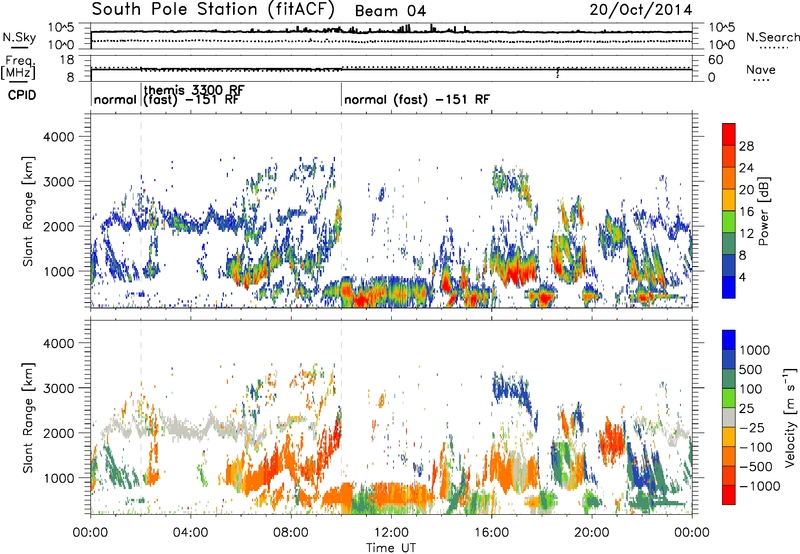Viewport: 800px width, 554px height.
Task: Click the red bottom of velocity colorbar
Action: [729, 495]
